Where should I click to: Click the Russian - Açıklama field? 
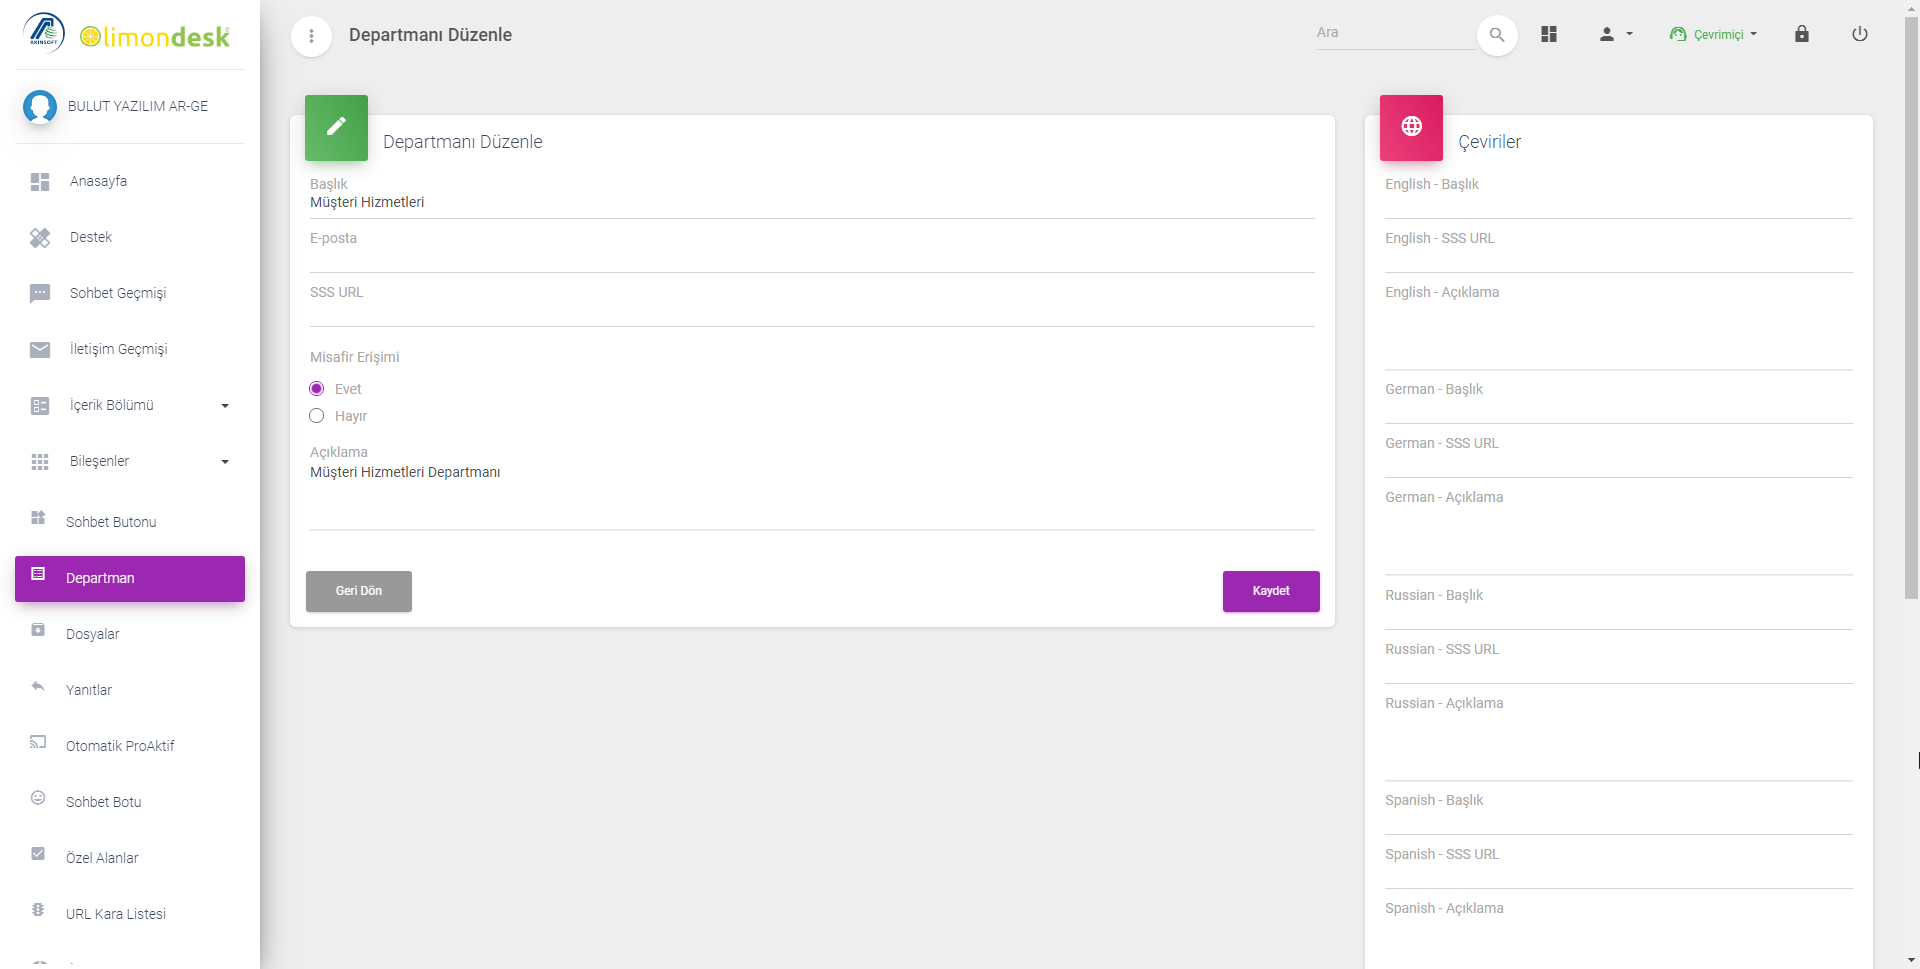tap(1619, 745)
